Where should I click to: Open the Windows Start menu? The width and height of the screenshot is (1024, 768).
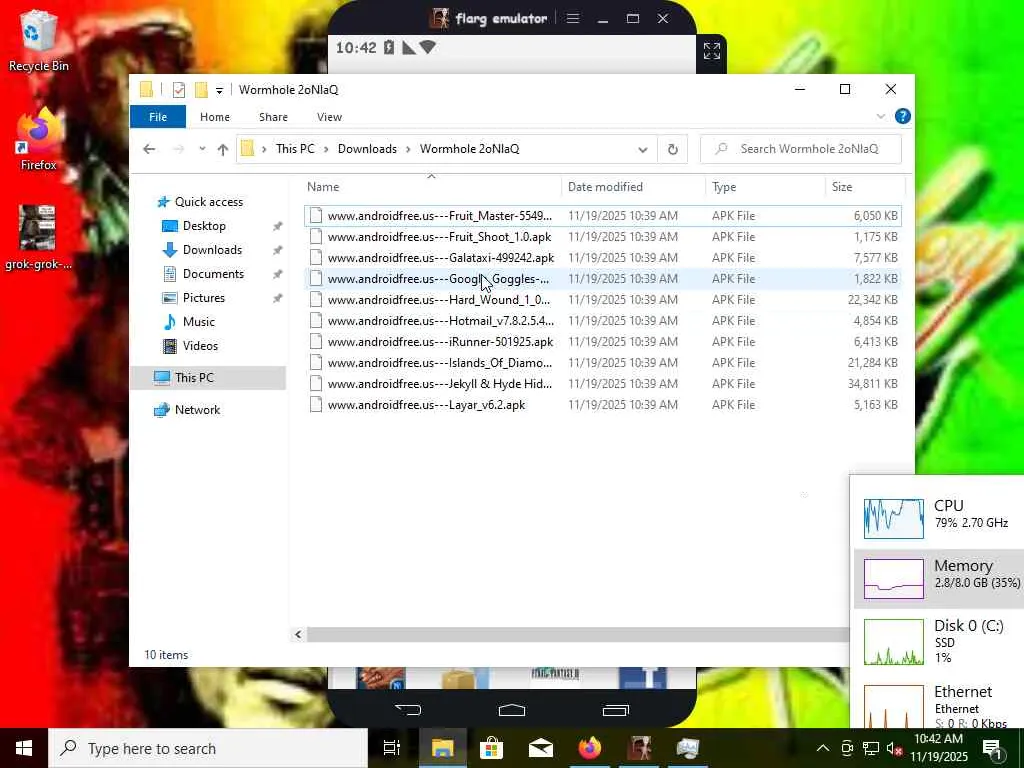[x=24, y=748]
